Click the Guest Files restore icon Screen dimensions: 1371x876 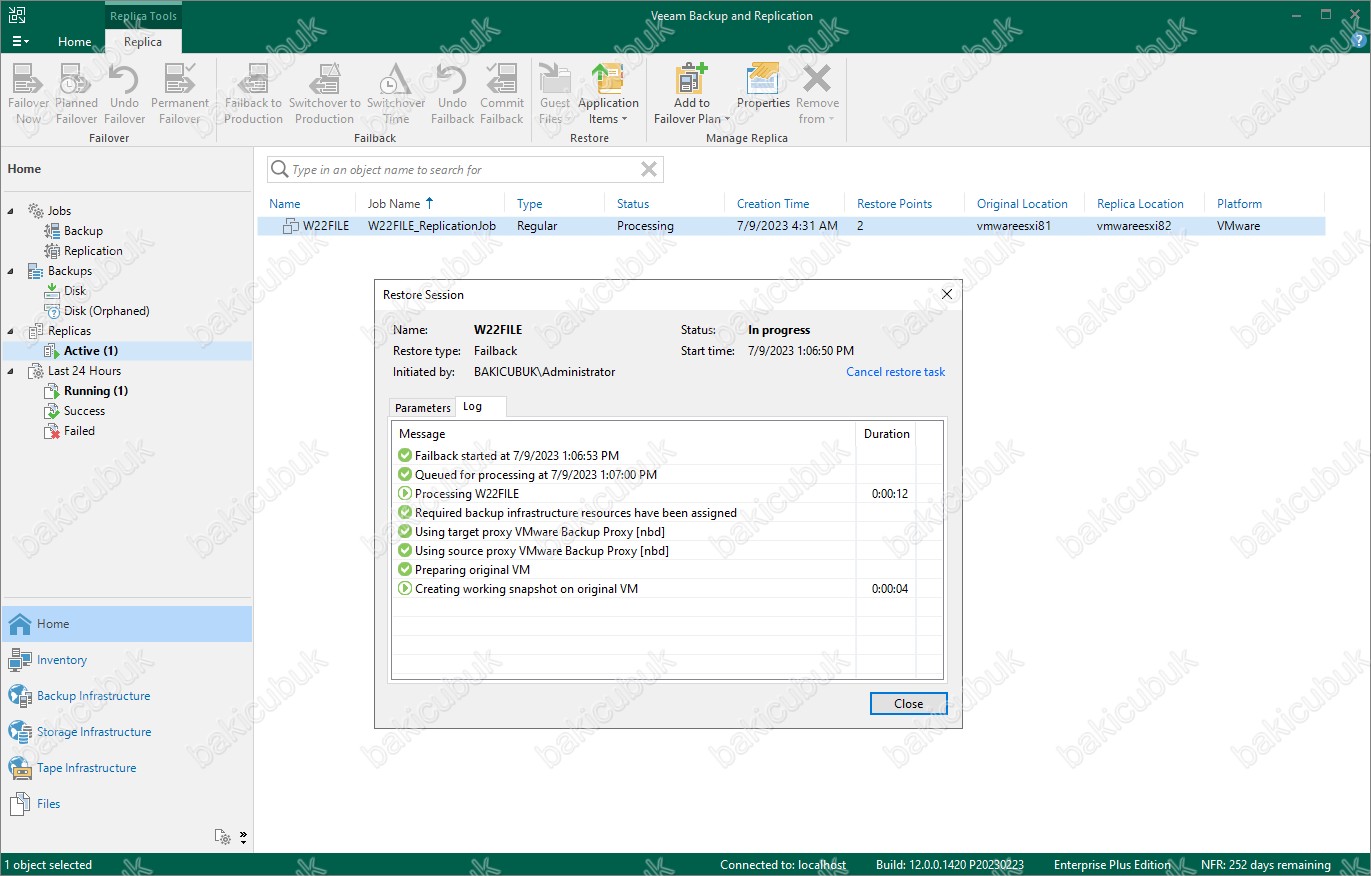tap(554, 94)
